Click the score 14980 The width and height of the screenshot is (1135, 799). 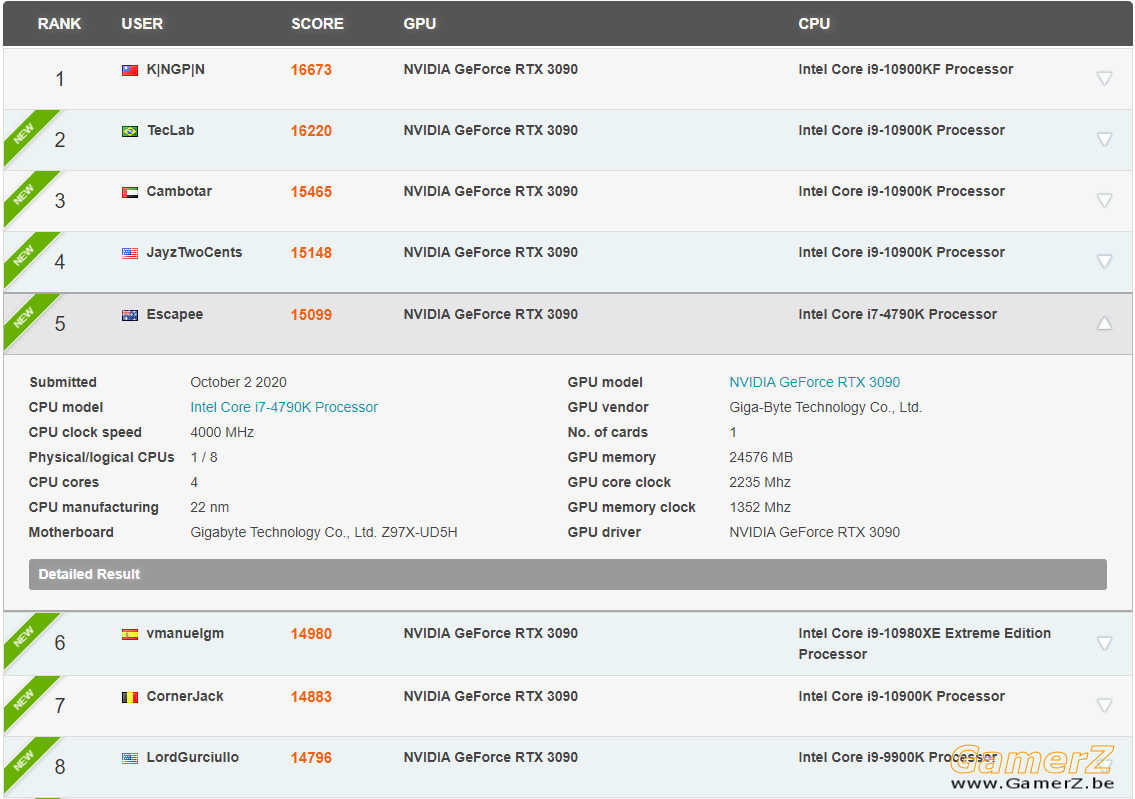[x=311, y=634]
